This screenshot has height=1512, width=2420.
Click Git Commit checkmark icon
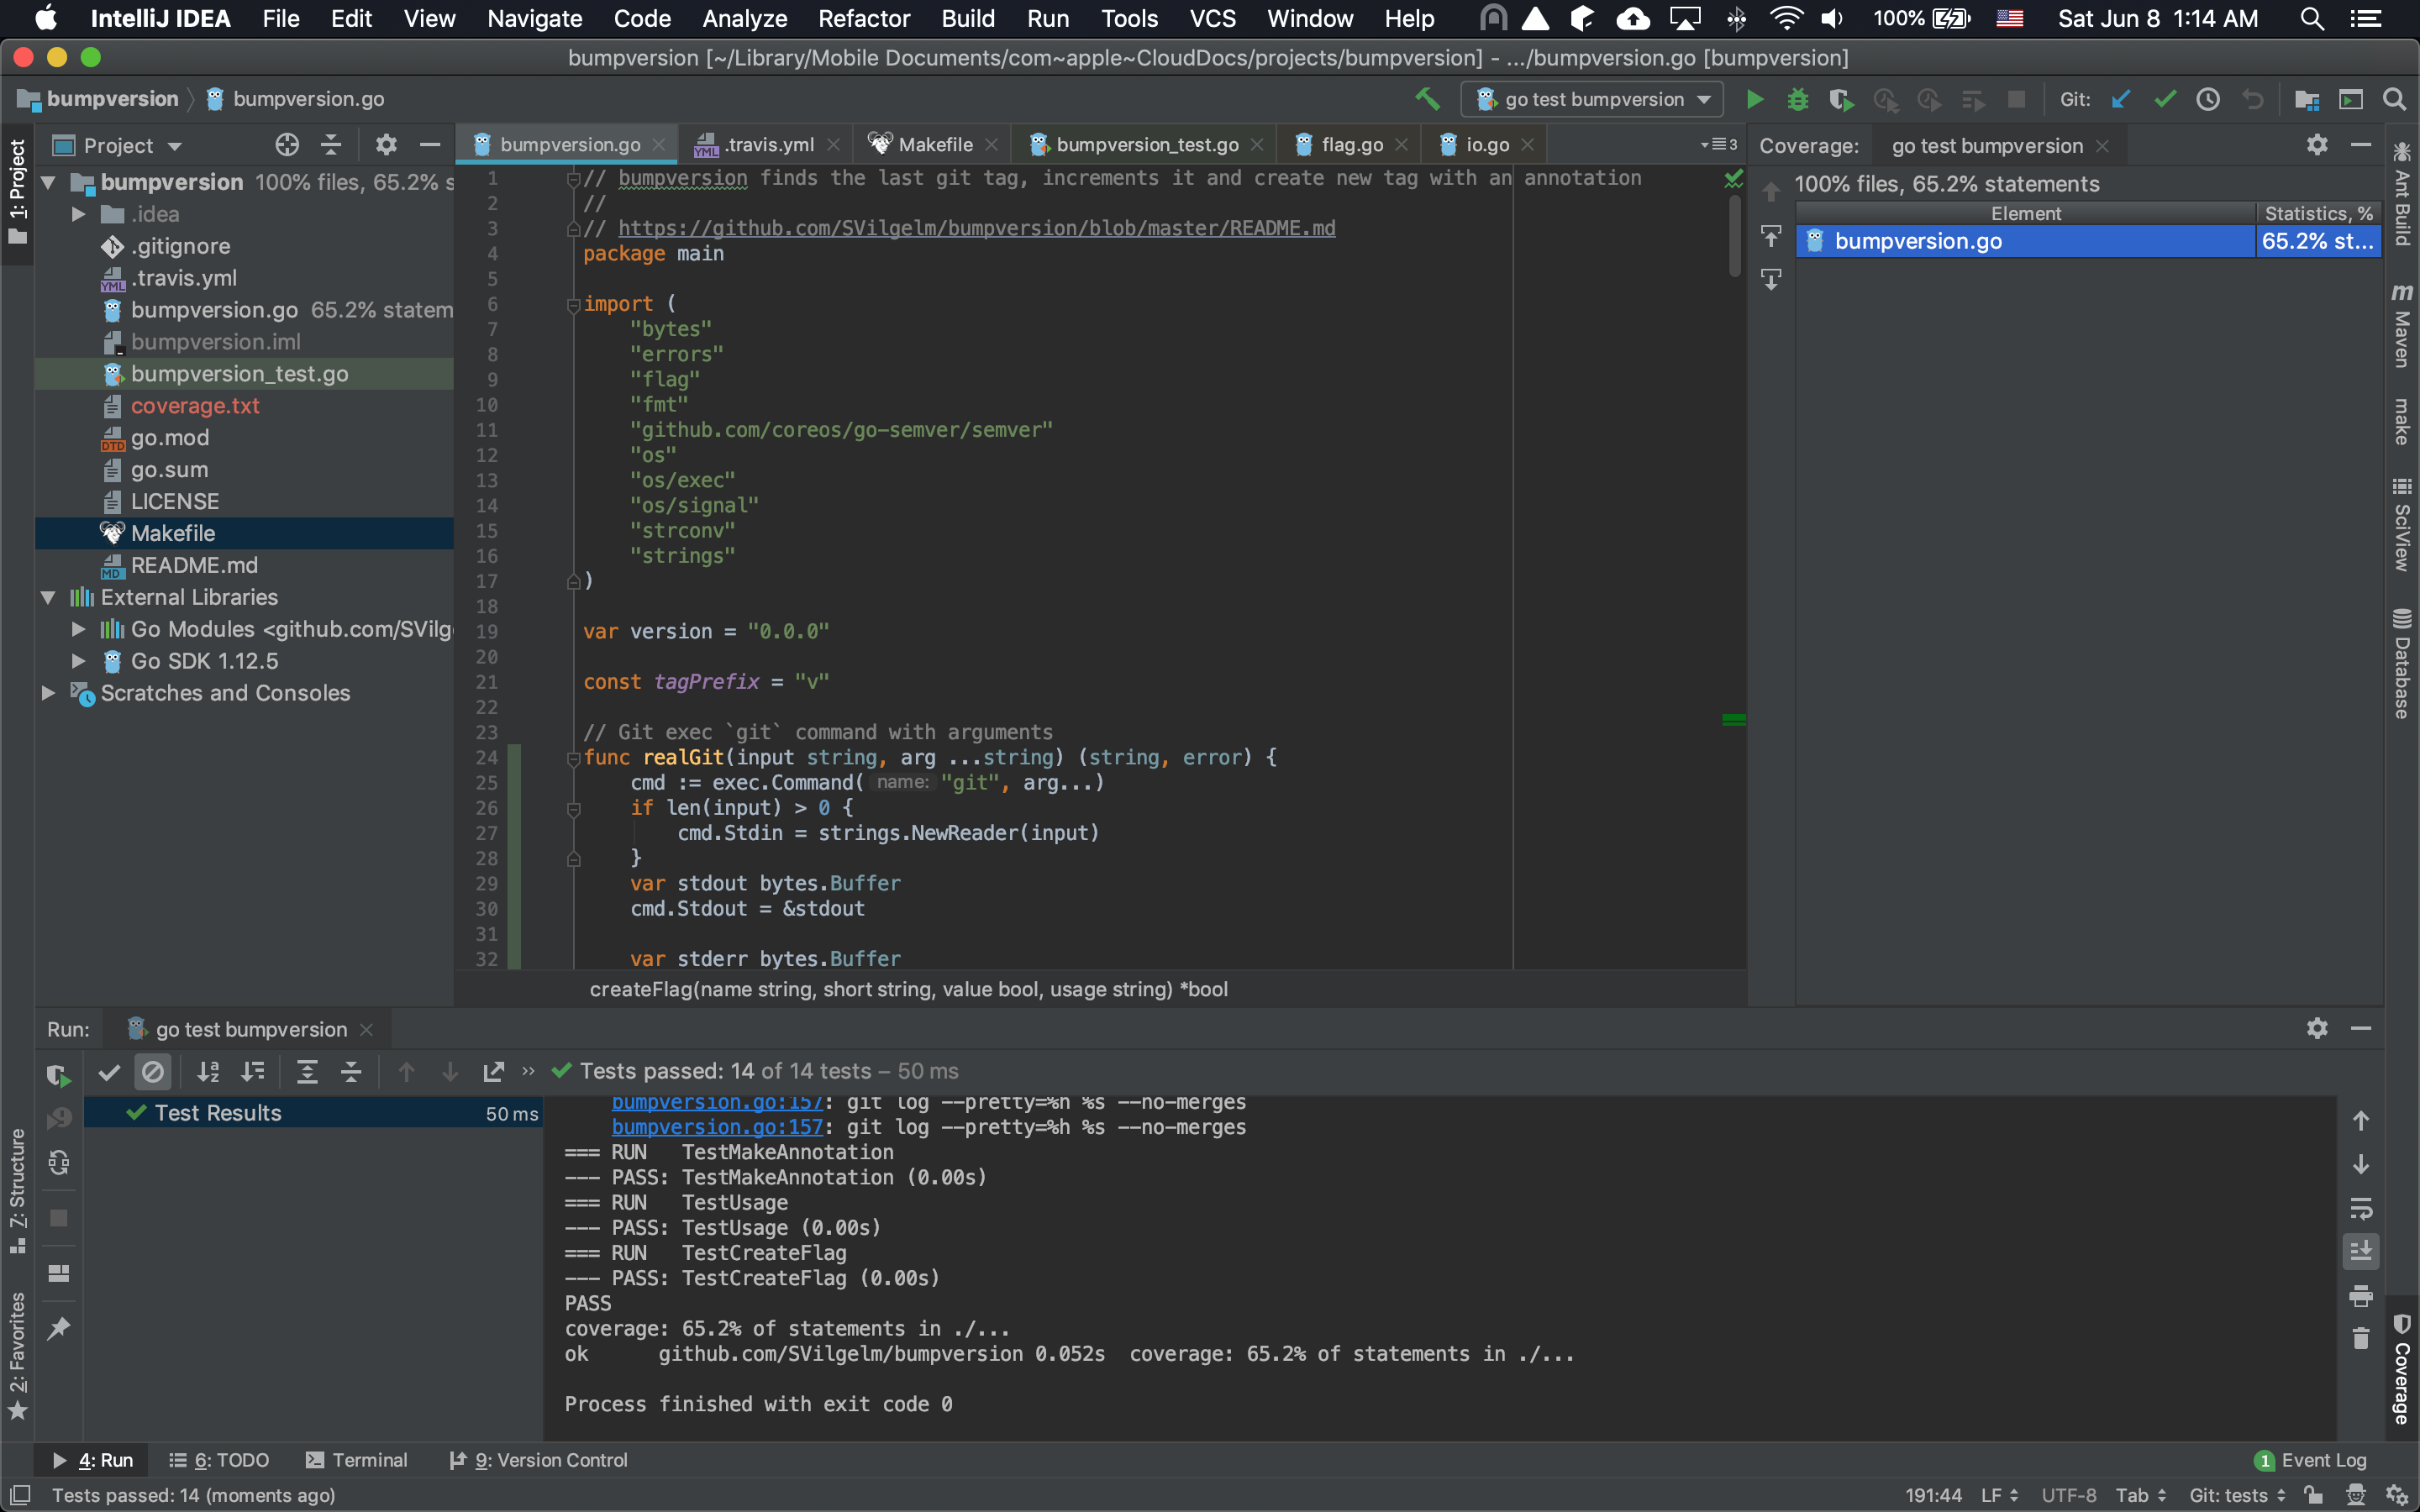pos(2165,99)
